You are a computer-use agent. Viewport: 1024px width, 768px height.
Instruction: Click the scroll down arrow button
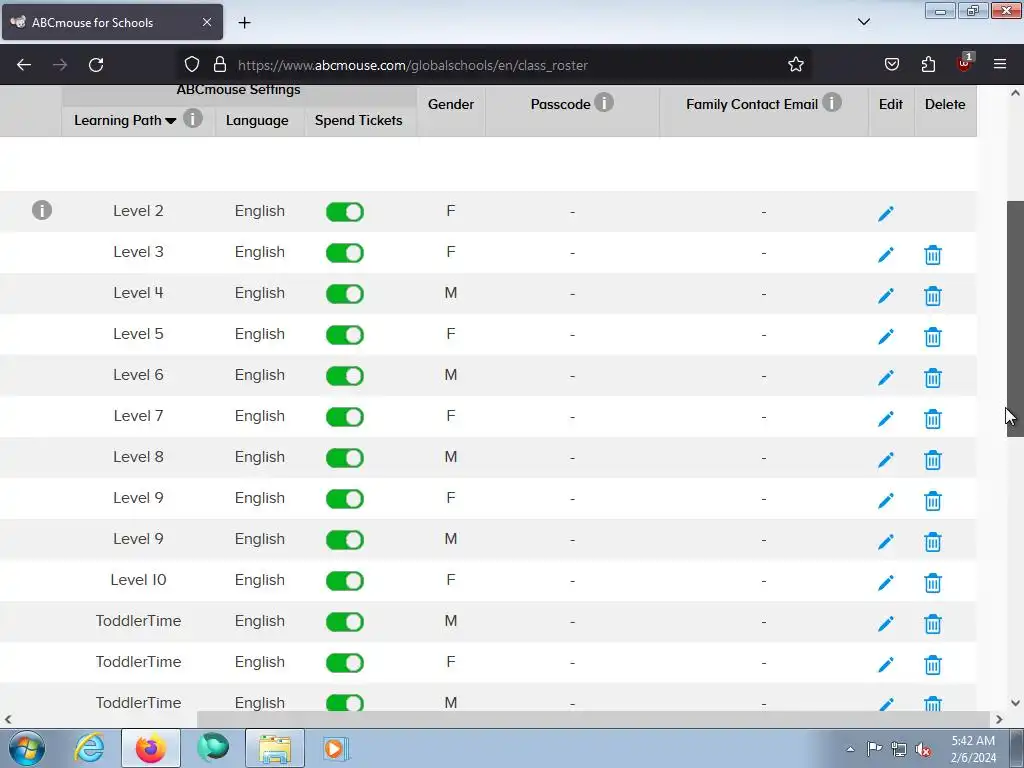coord(1015,703)
